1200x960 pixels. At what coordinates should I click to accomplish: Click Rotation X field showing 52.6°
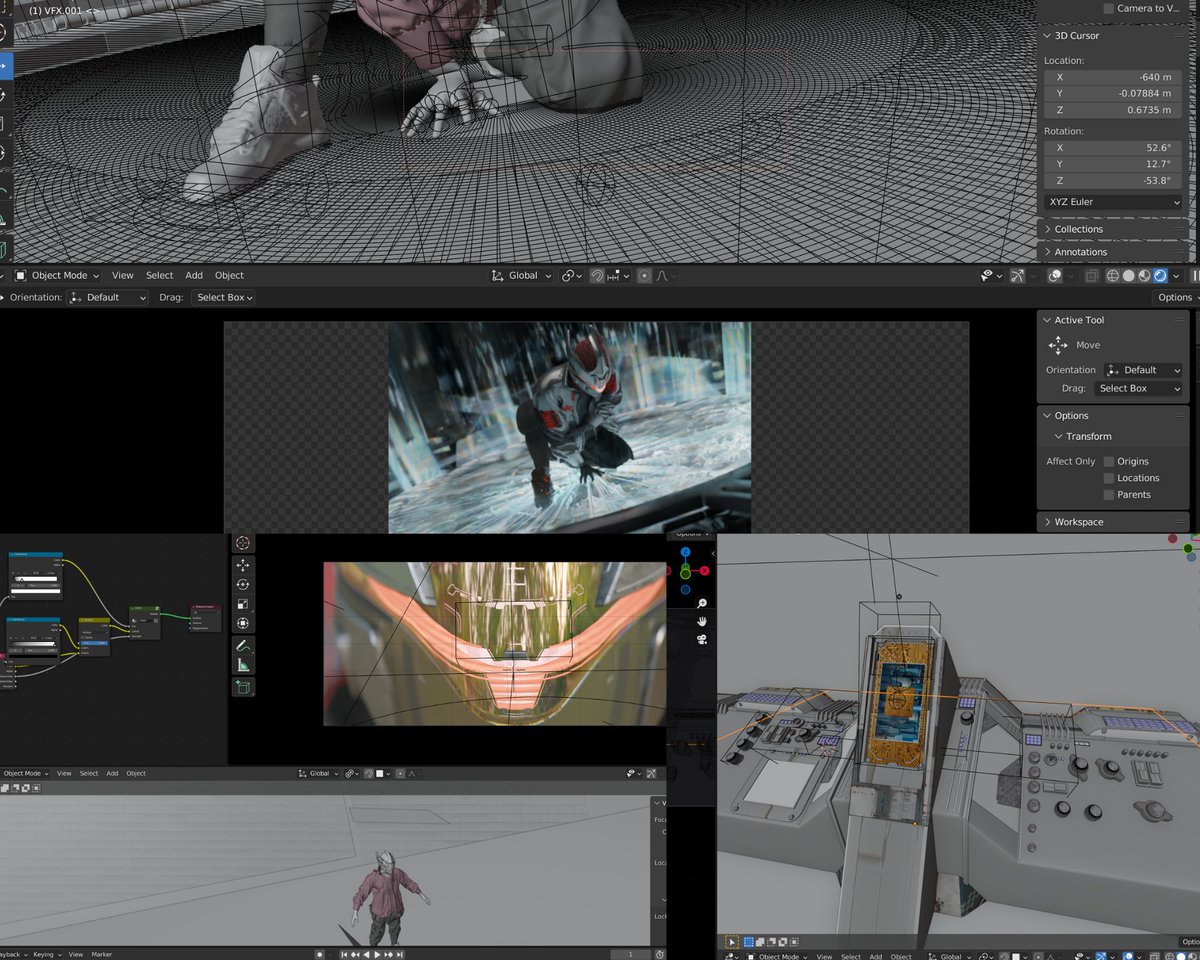(x=1113, y=147)
